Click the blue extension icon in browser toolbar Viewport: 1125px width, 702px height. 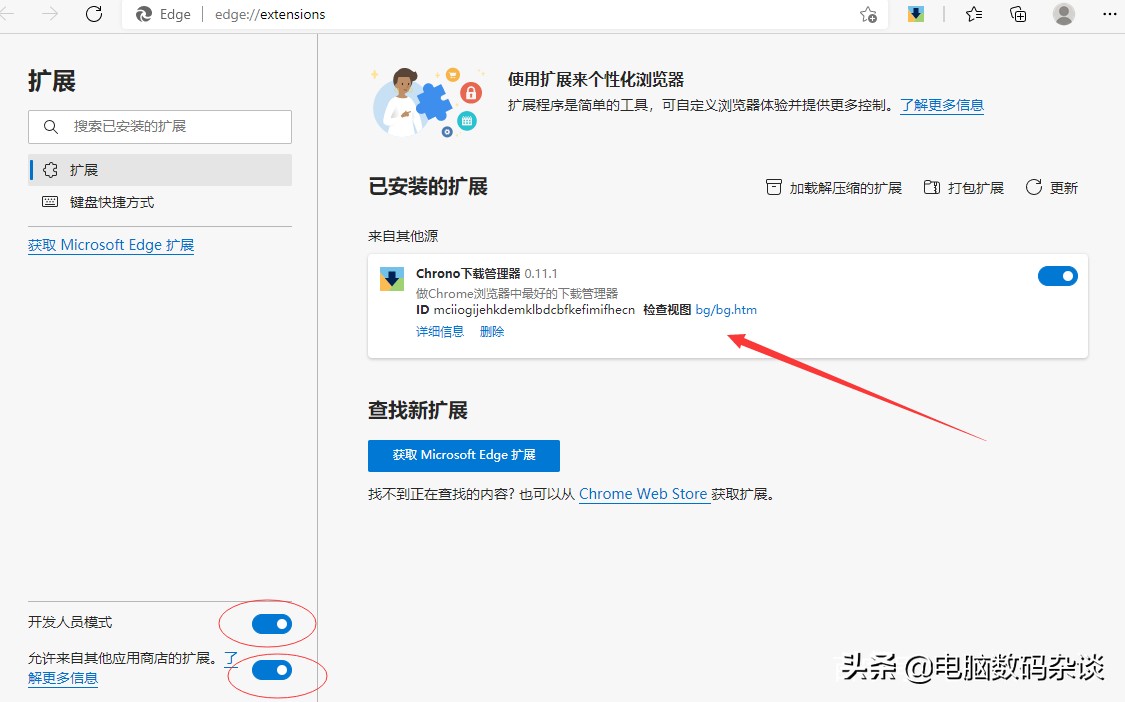915,14
